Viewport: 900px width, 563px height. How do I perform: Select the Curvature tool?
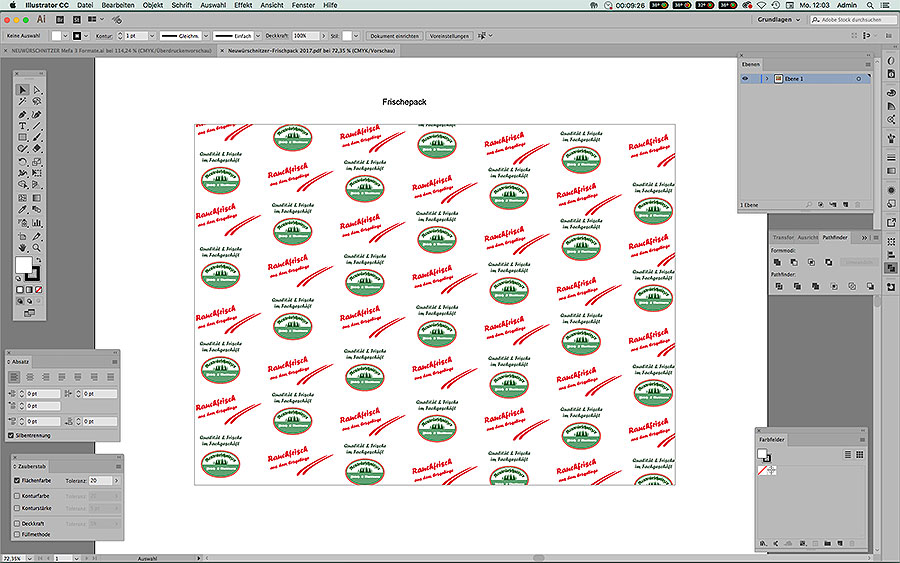[x=37, y=114]
